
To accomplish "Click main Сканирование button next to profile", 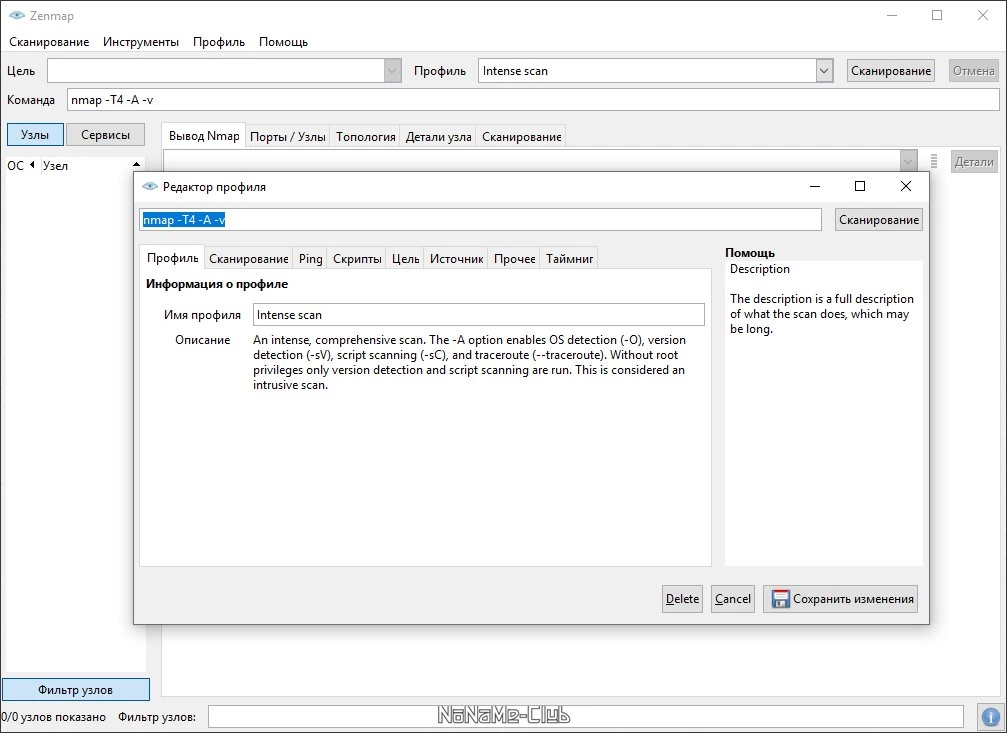I will (x=891, y=71).
